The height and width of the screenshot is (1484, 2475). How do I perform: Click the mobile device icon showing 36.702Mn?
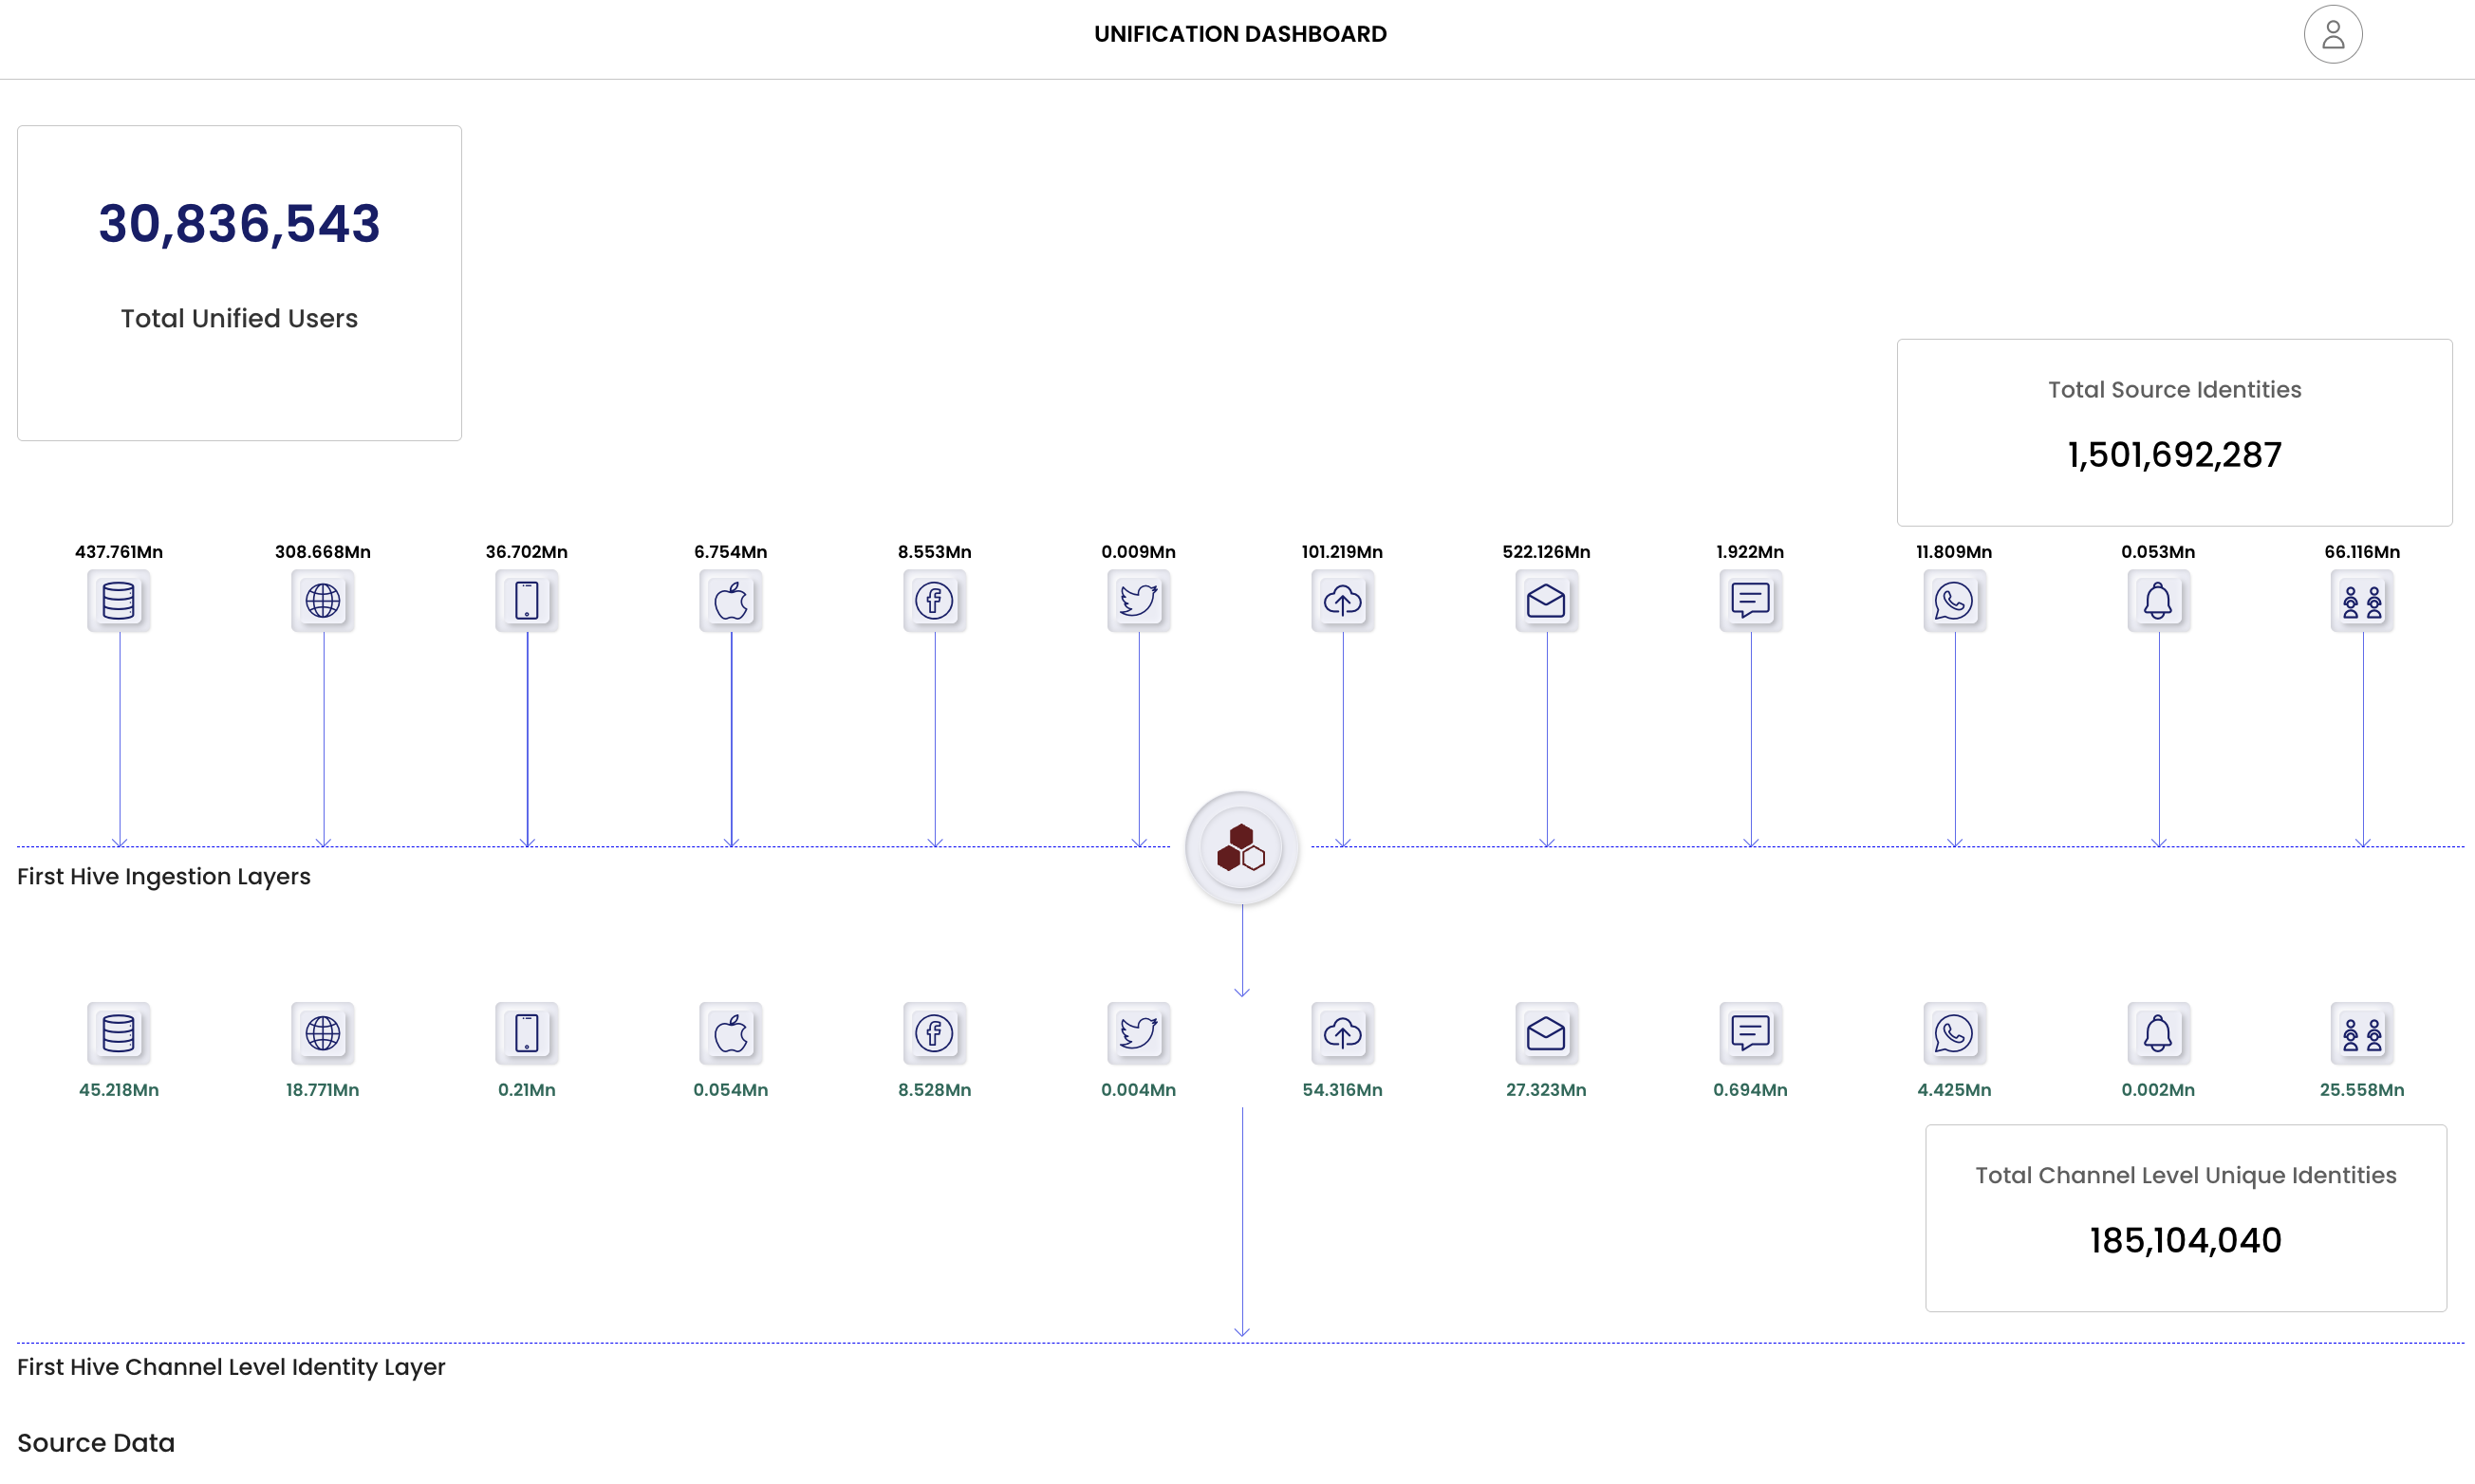pos(527,601)
